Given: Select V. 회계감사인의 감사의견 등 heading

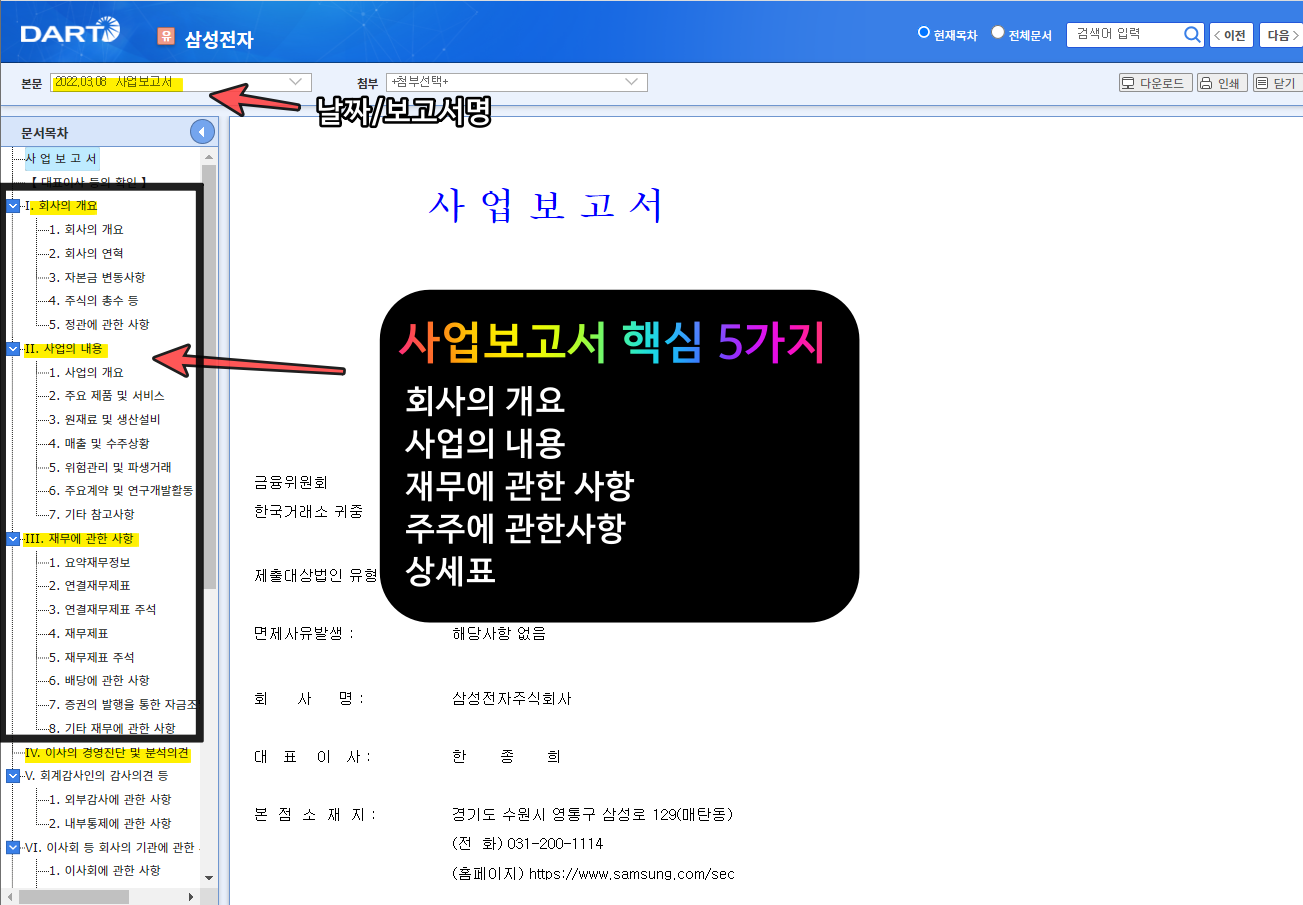Looking at the screenshot, I should click(97, 776).
